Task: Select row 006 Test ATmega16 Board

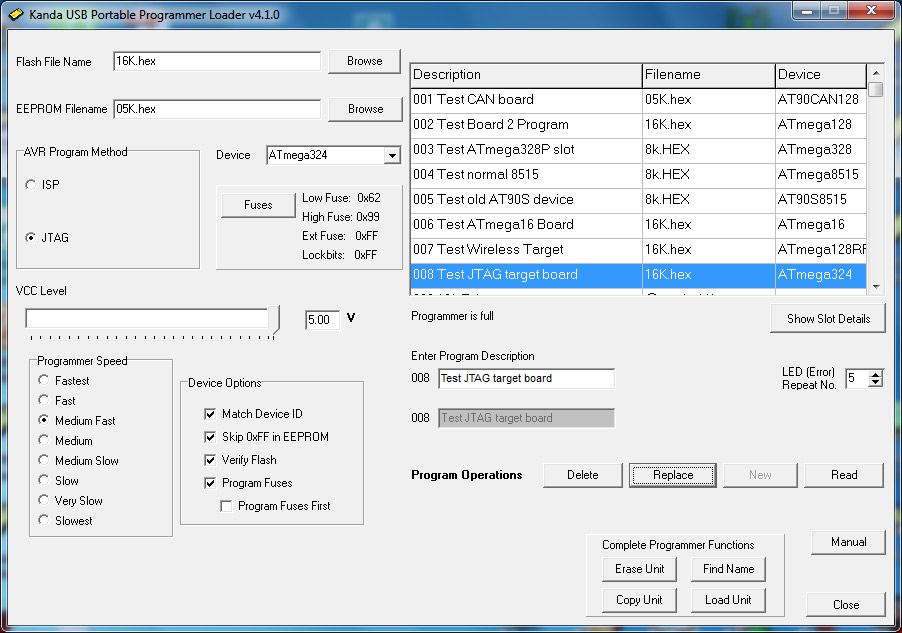Action: 639,225
